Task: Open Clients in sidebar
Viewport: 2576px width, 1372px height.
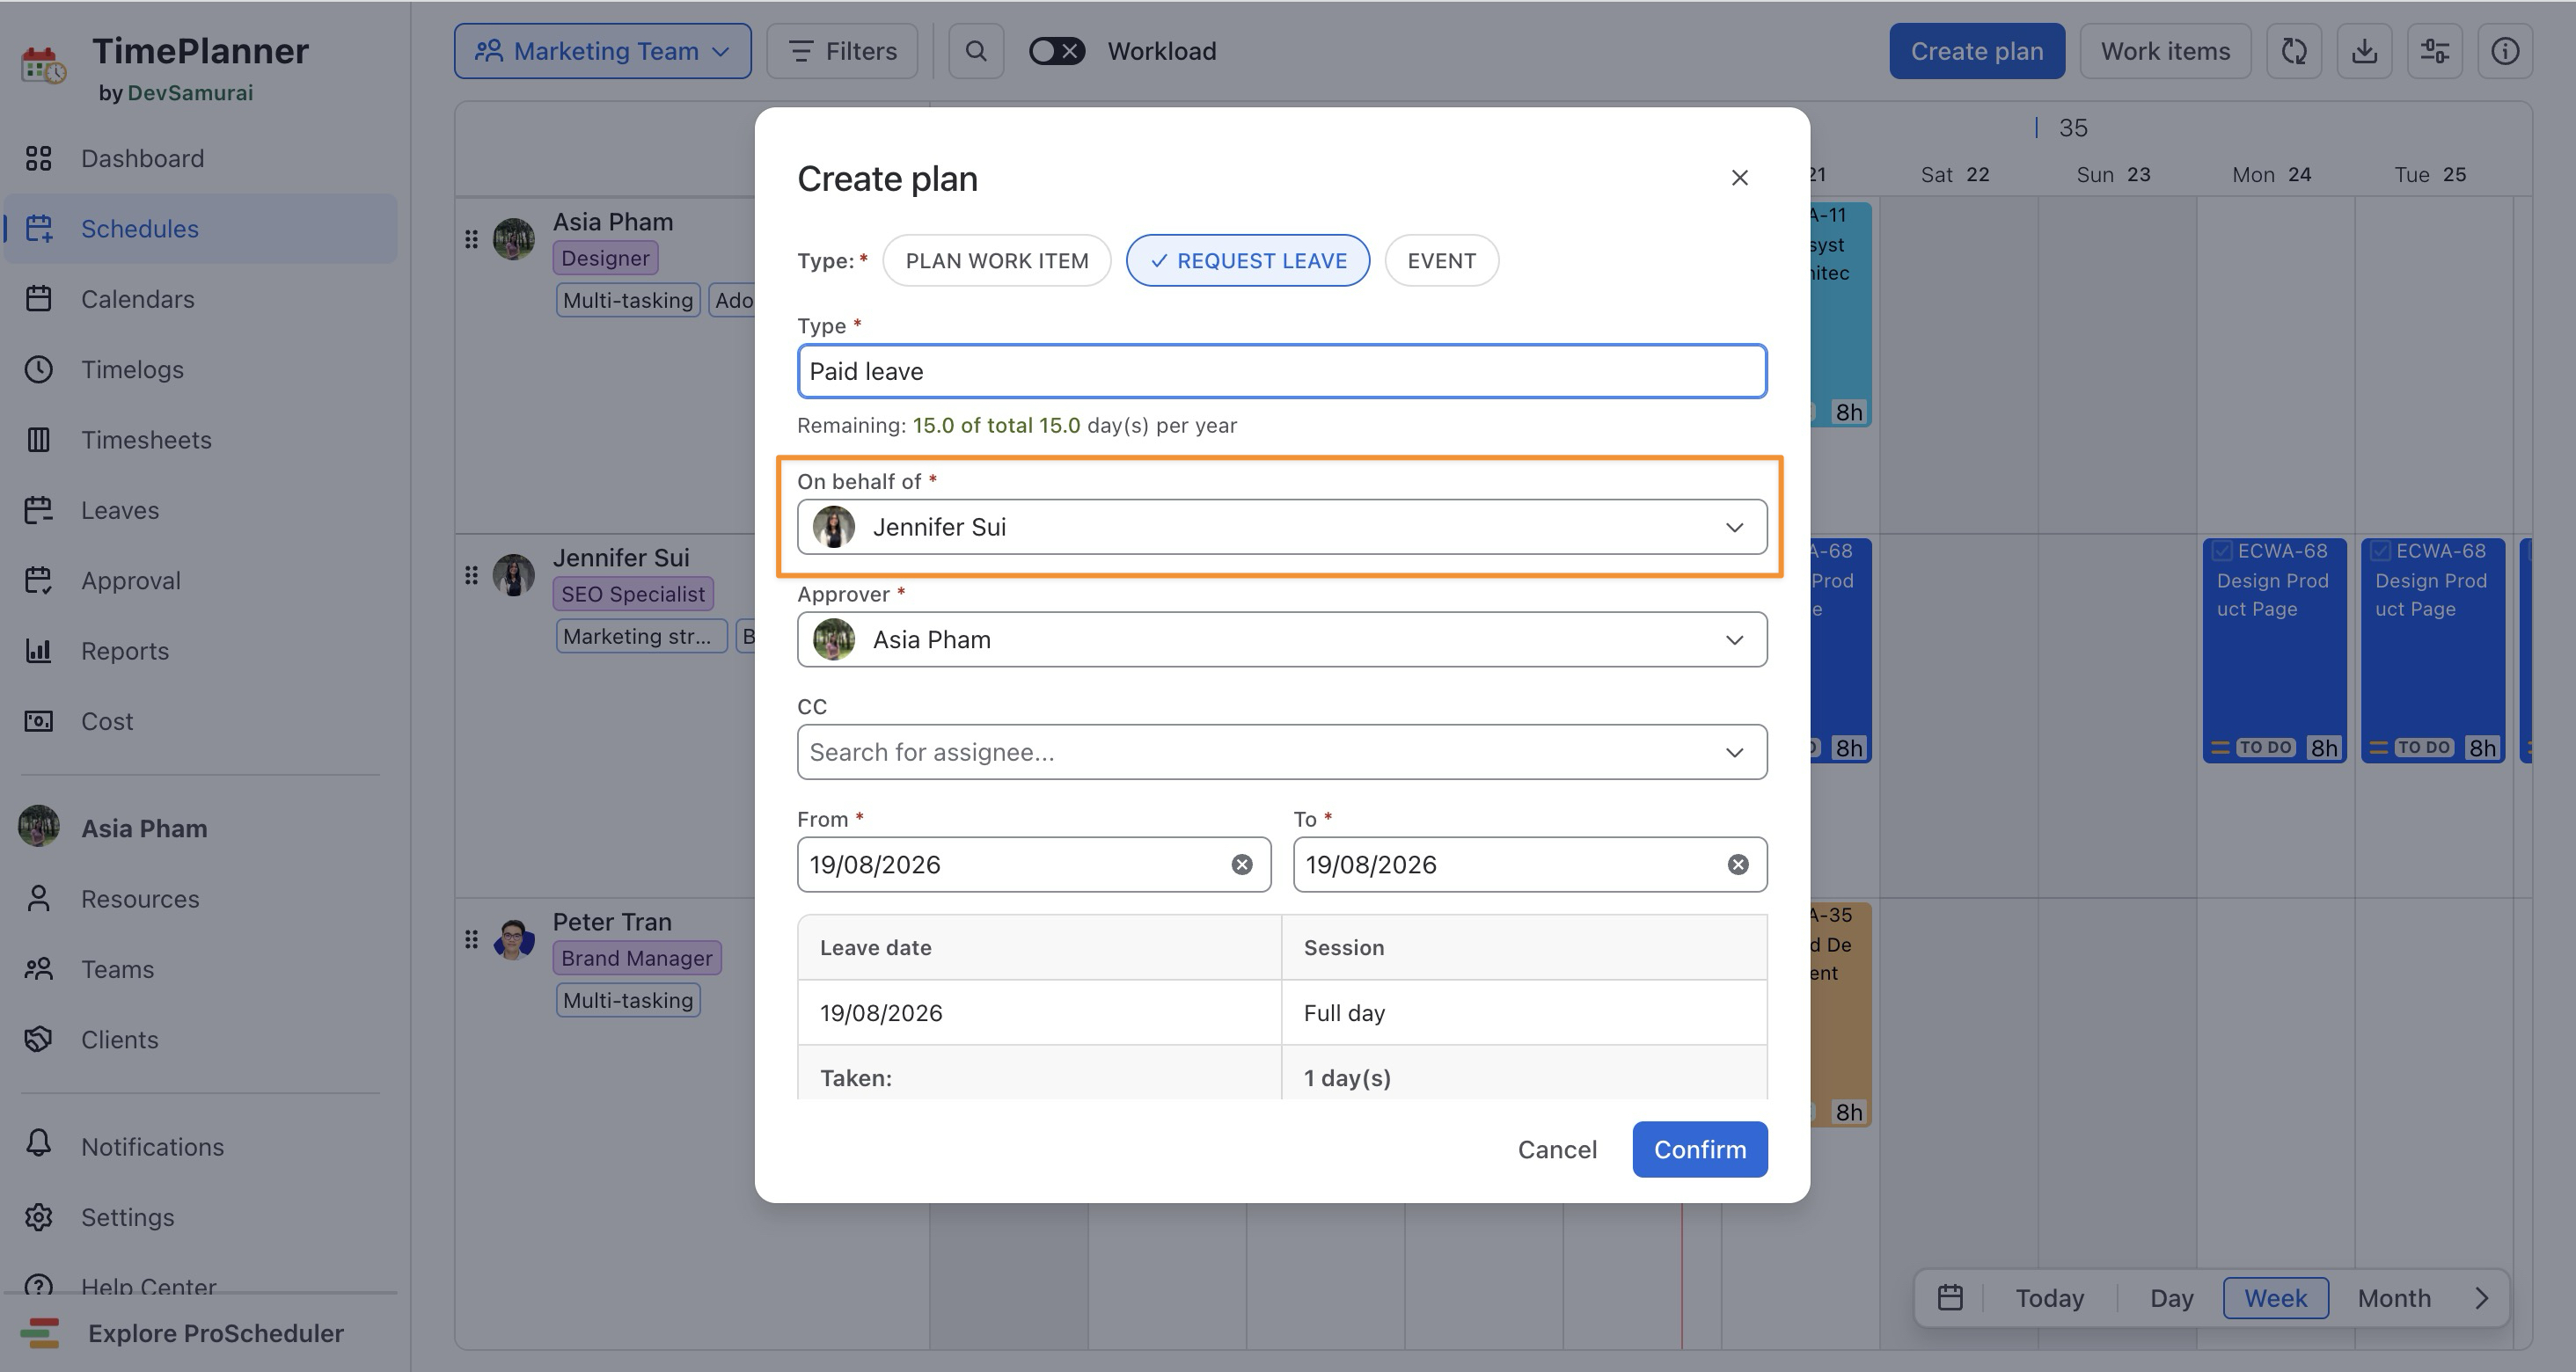Action: (x=200, y=1040)
